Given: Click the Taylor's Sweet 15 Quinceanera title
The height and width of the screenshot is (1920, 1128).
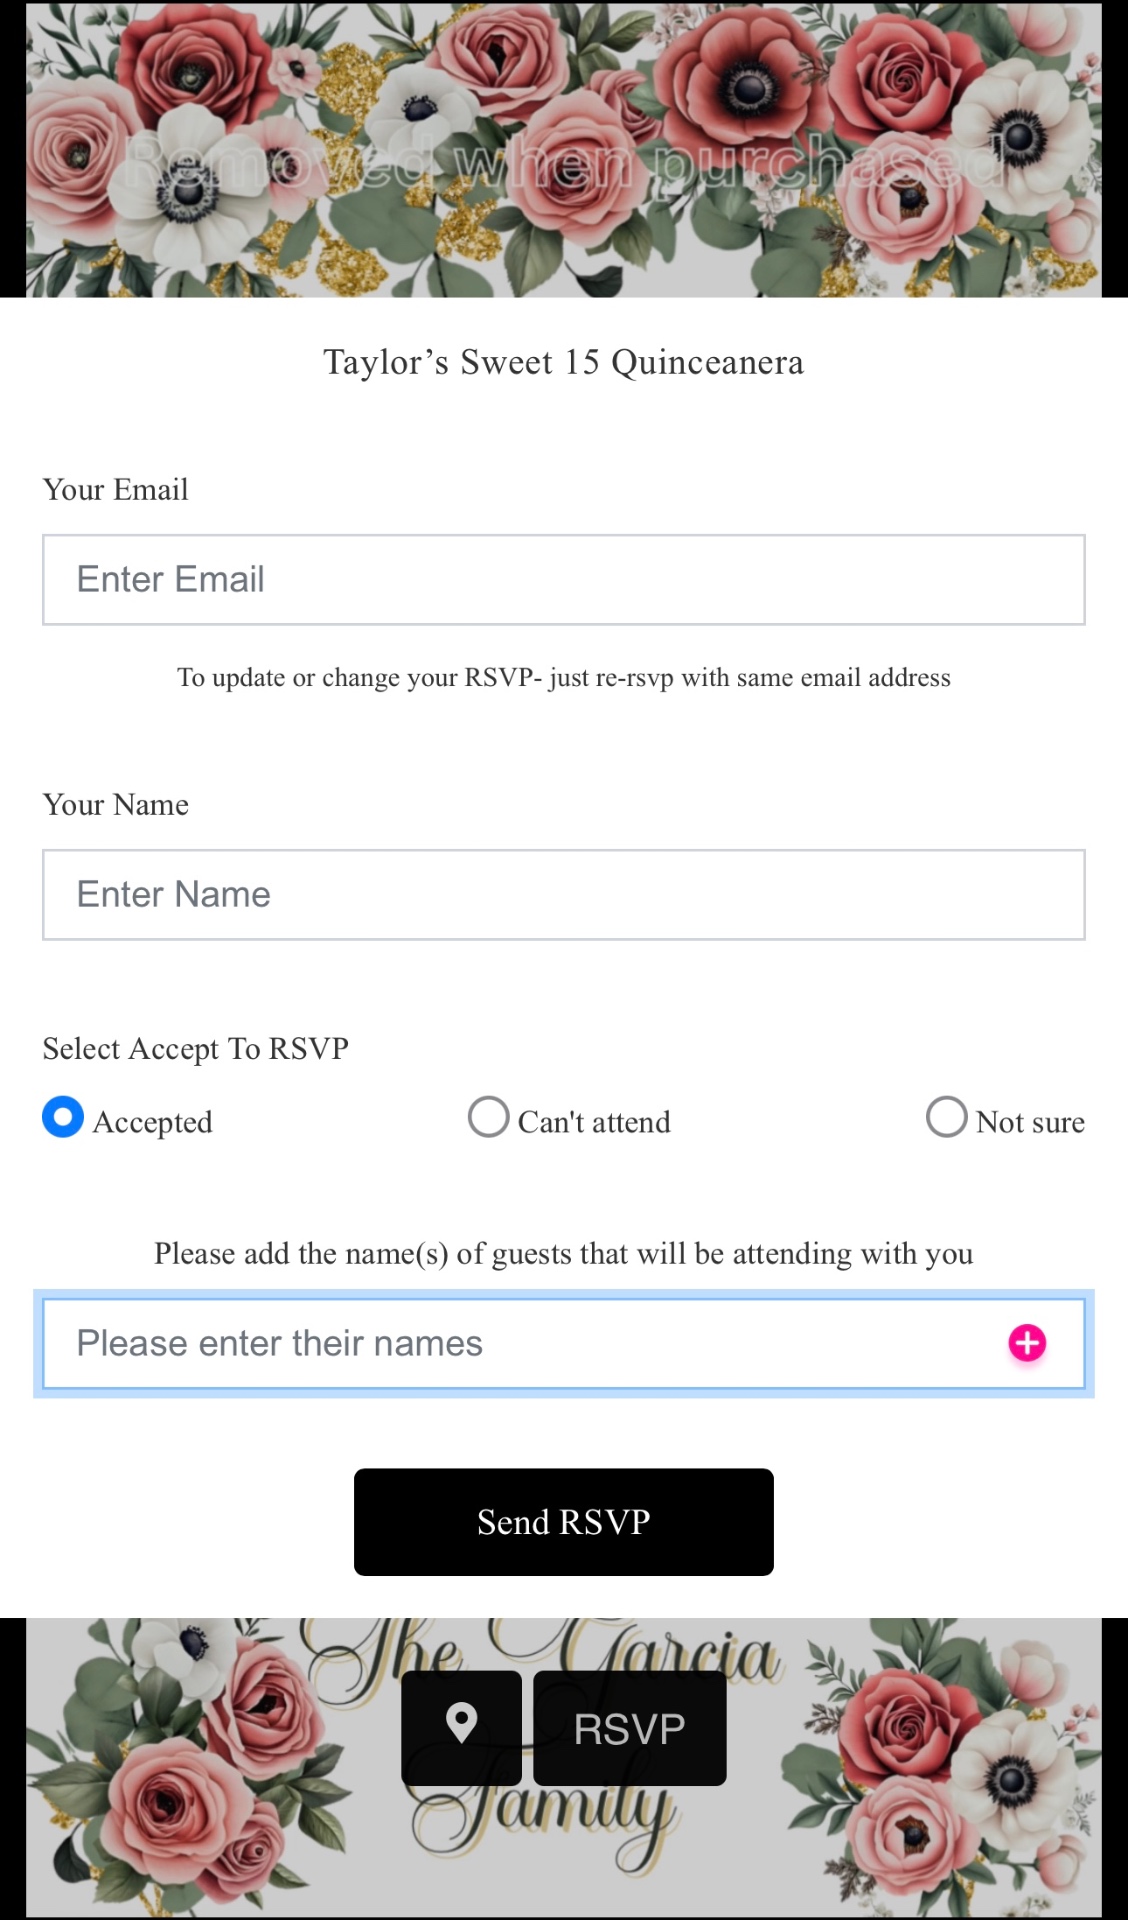Looking at the screenshot, I should pyautogui.click(x=563, y=362).
